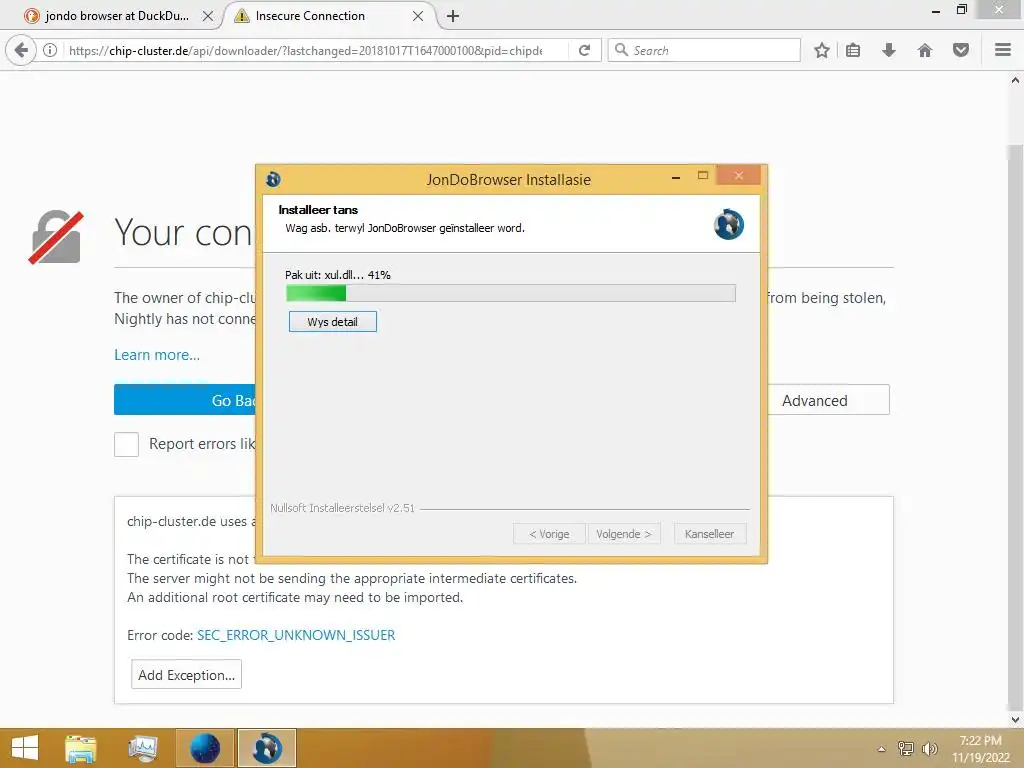Viewport: 1024px width, 768px height.
Task: Click the crossed-out padlock icon
Action: [x=56, y=237]
